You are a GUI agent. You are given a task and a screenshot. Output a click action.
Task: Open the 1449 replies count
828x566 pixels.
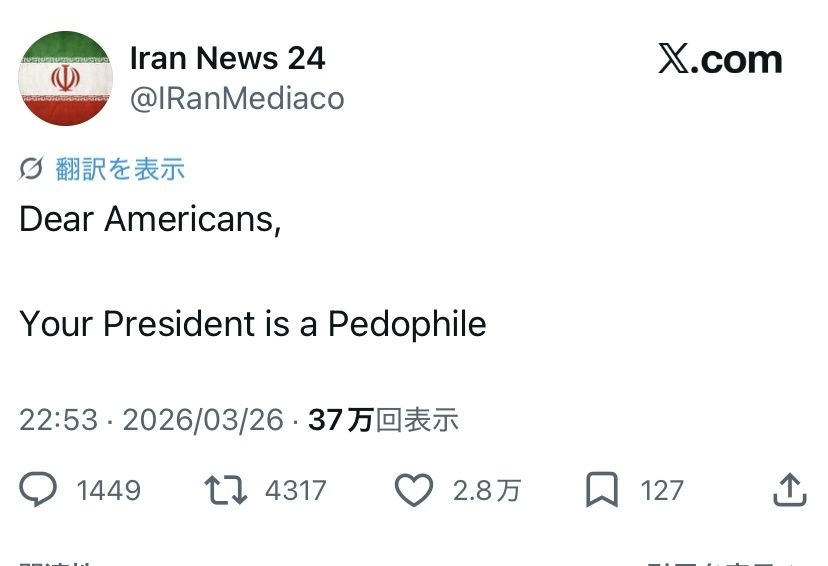(x=108, y=490)
